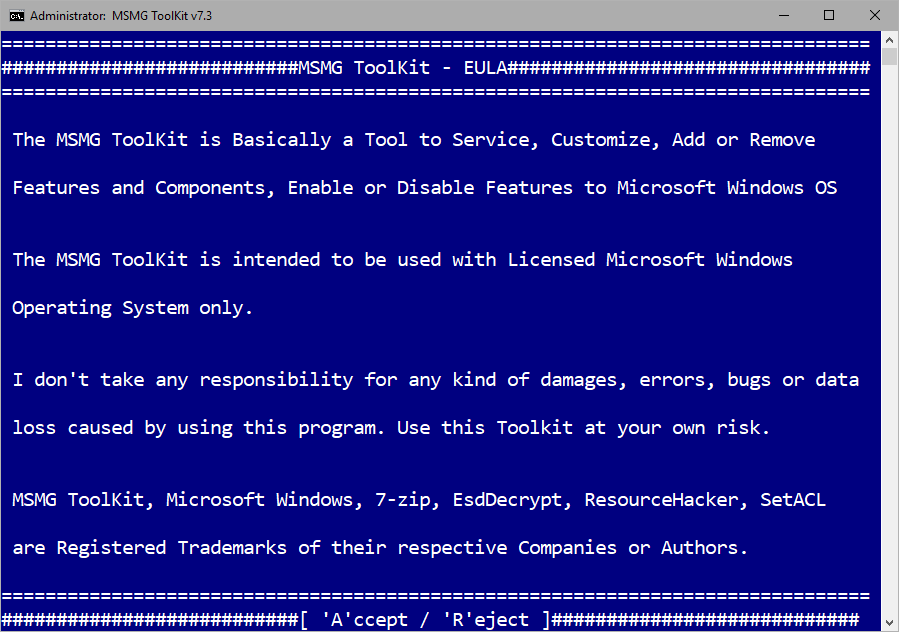Click the word 'SetACL' in console
Viewport: 899px width, 632px height.
tap(793, 500)
